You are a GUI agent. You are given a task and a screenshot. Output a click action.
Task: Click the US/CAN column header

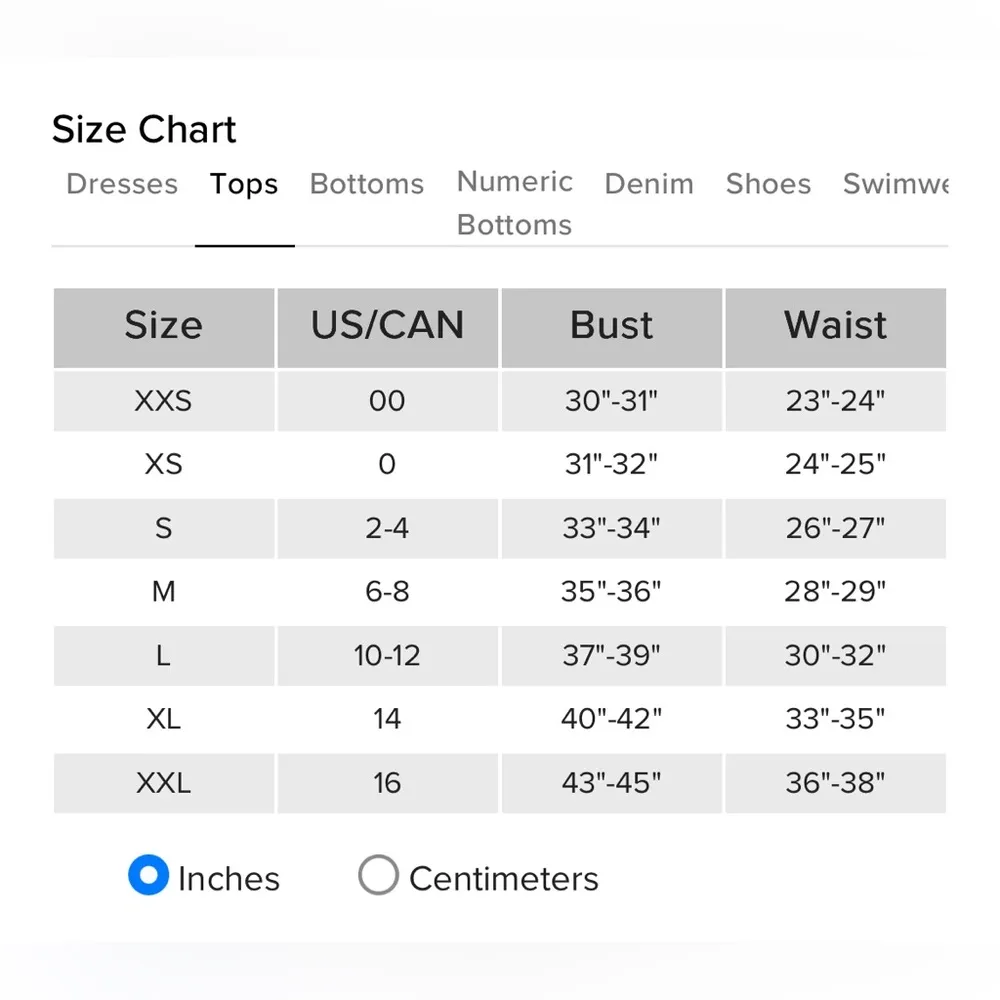click(x=387, y=326)
